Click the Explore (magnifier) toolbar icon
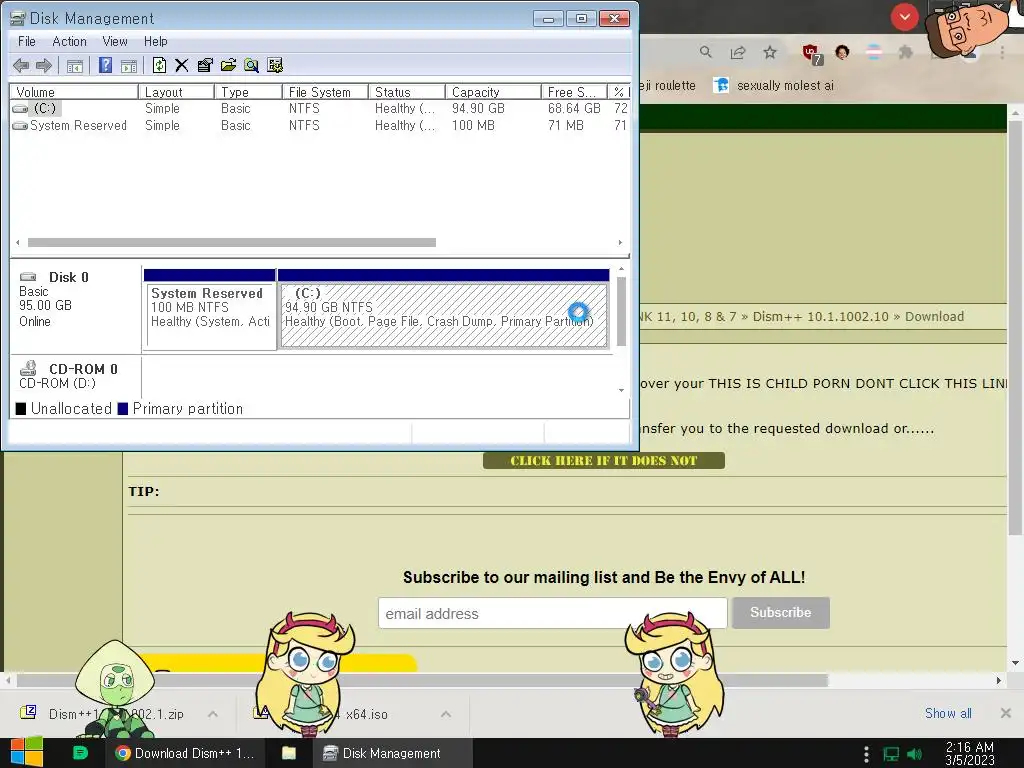Image resolution: width=1024 pixels, height=768 pixels. point(251,65)
